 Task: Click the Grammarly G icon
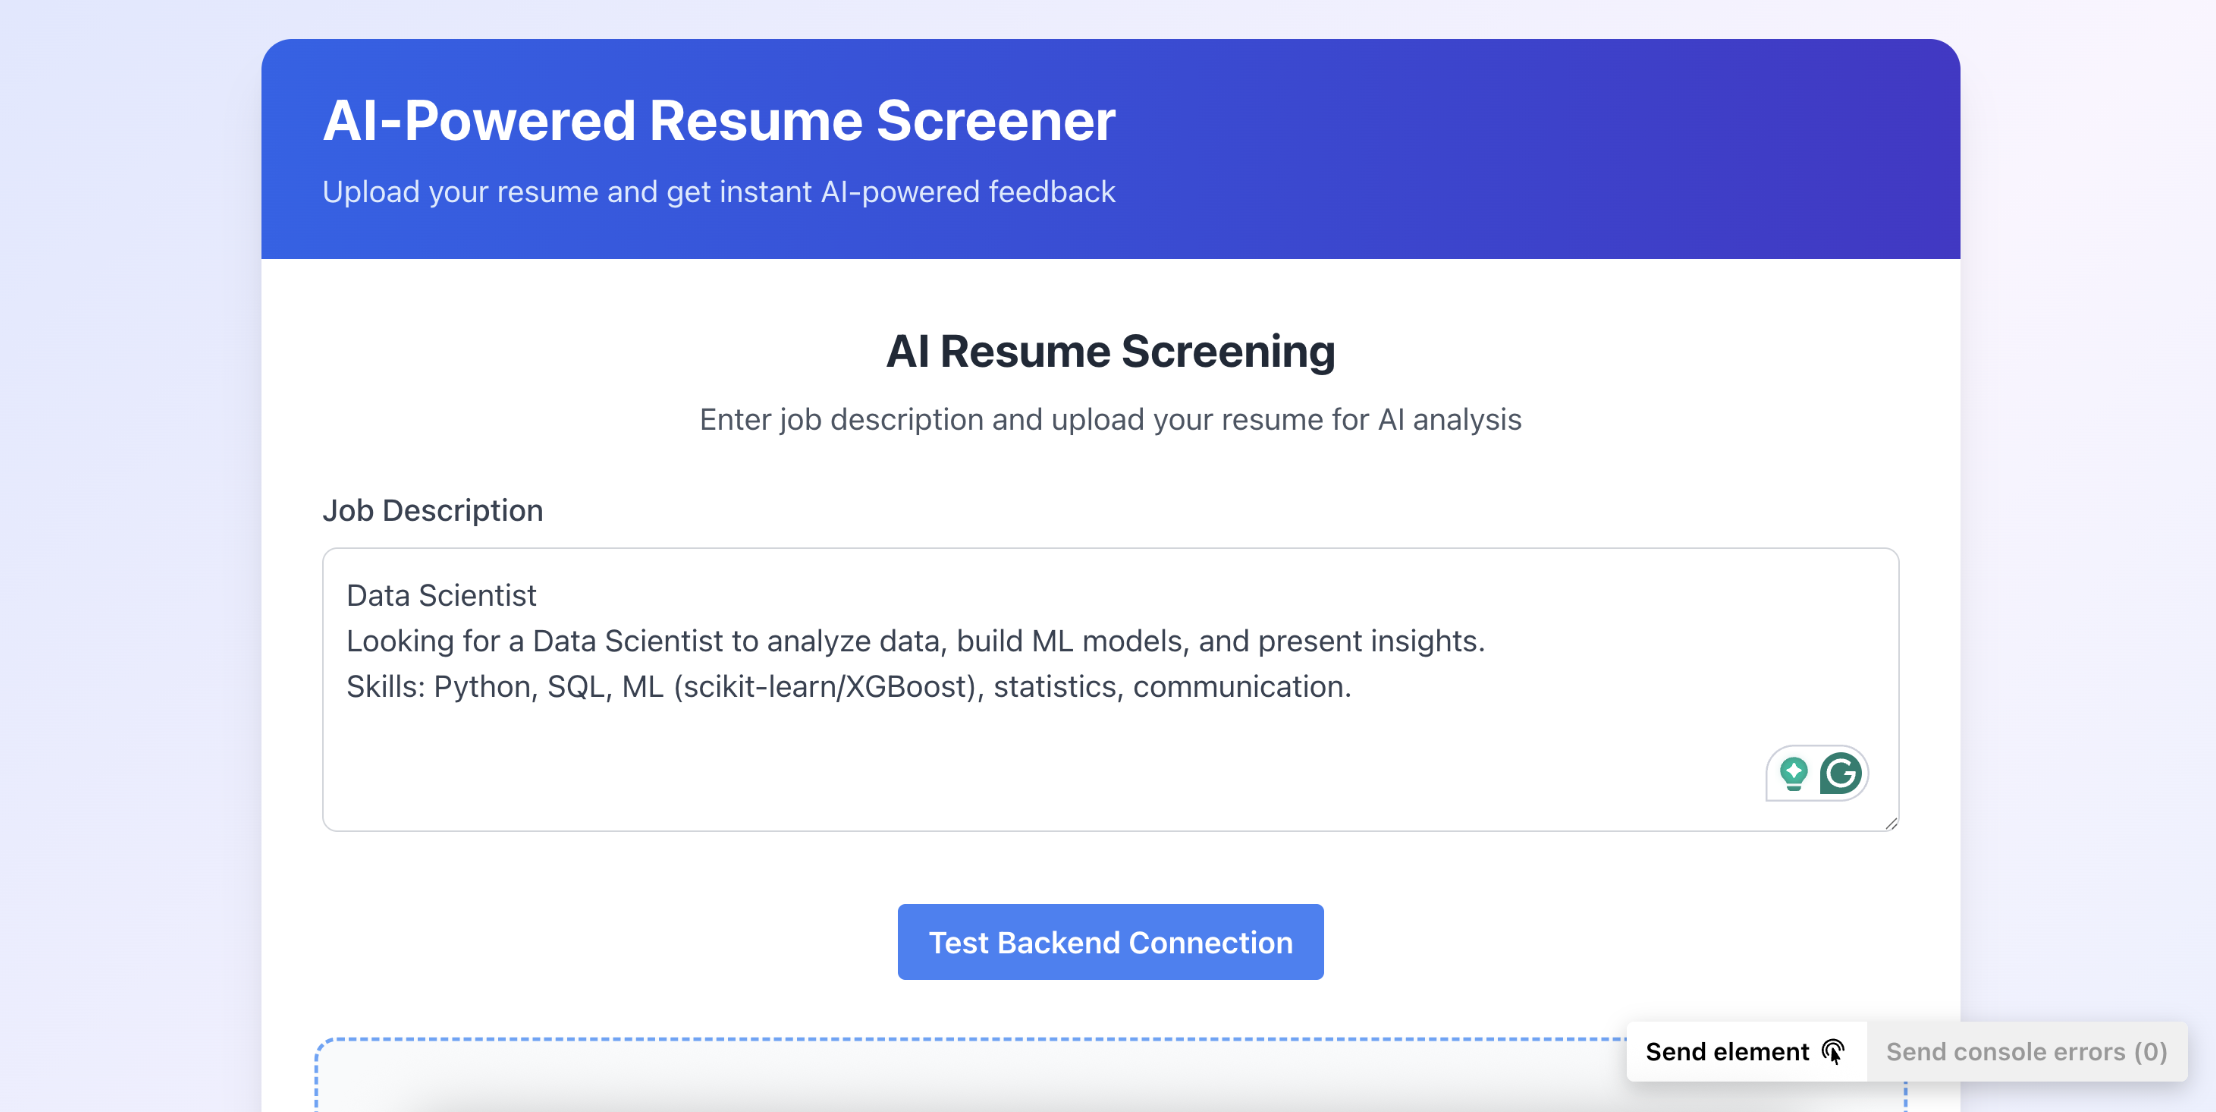(x=1841, y=773)
